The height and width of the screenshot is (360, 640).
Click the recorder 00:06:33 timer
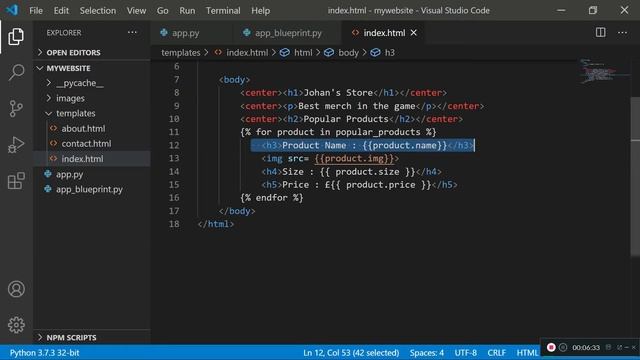(586, 348)
